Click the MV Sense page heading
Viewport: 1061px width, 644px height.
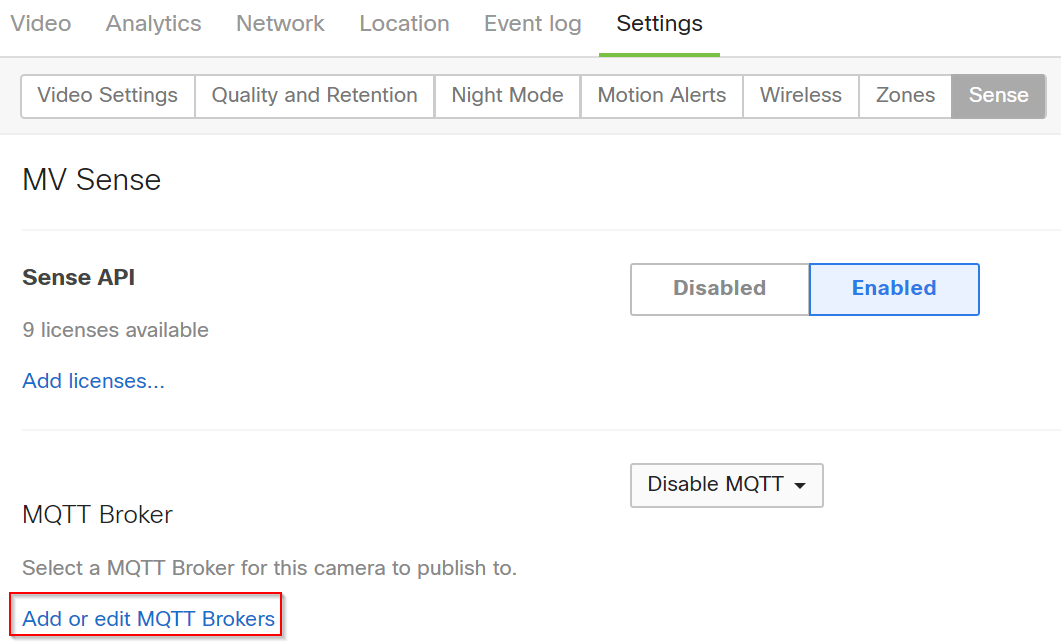click(91, 180)
